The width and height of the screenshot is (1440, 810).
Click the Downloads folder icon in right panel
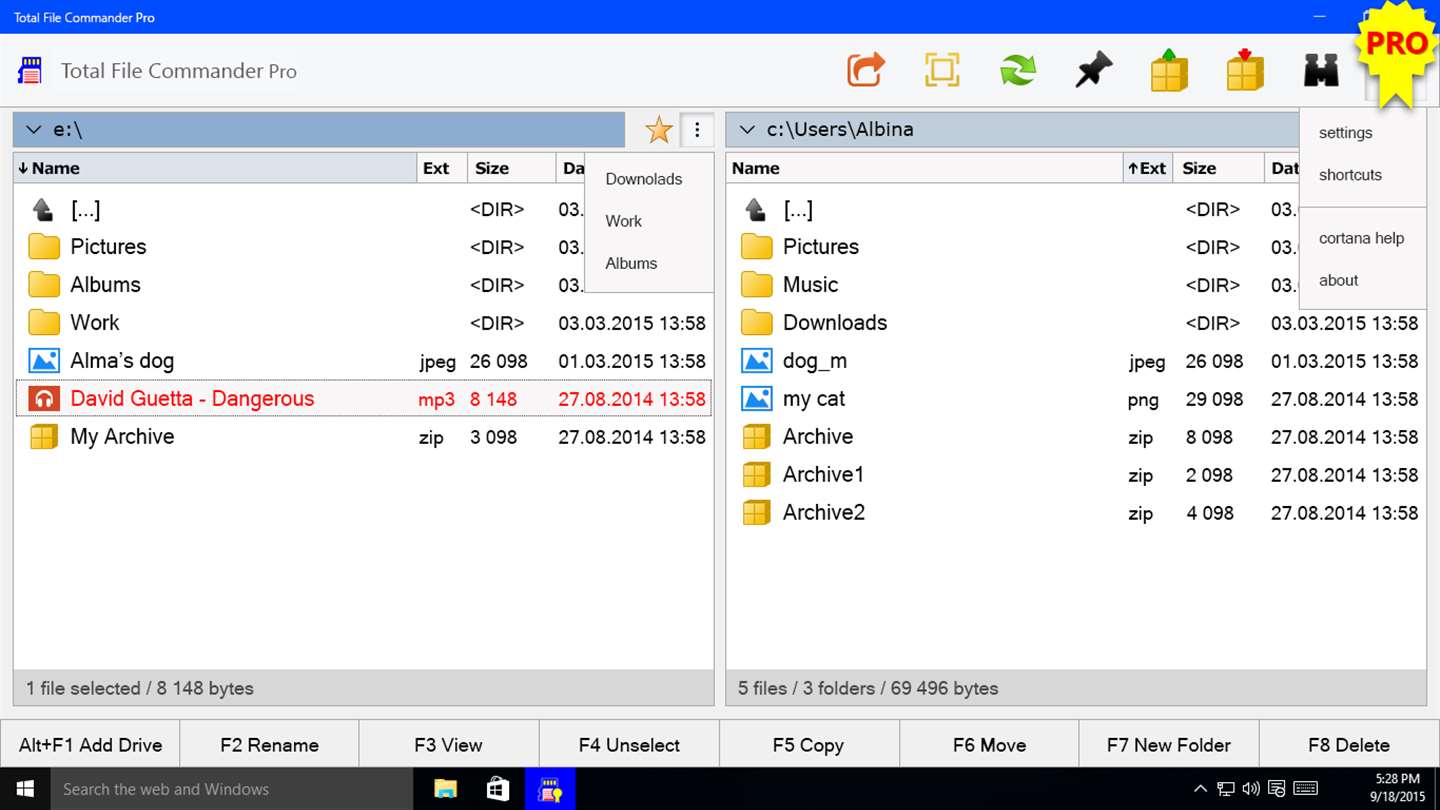(757, 323)
